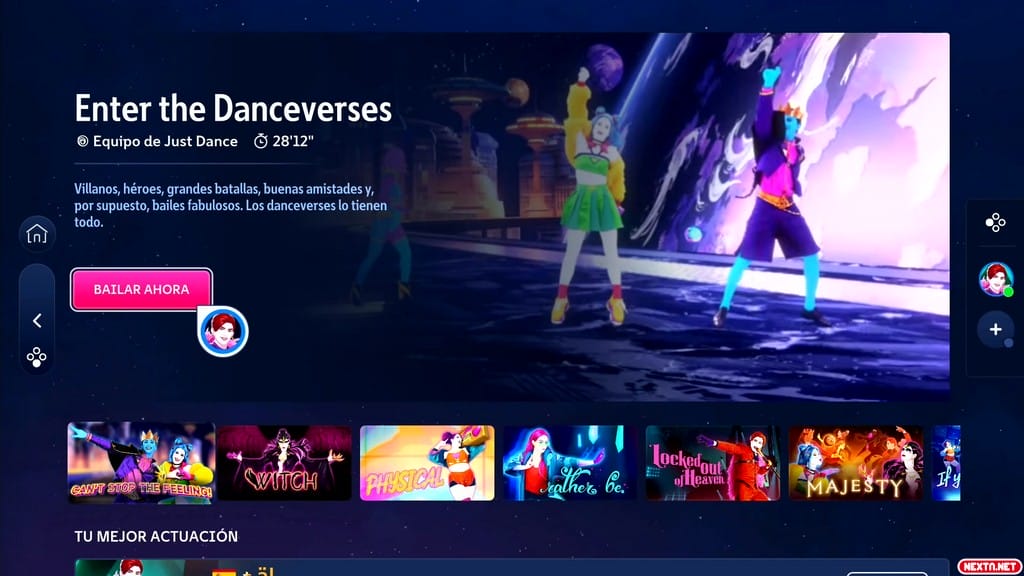Click the controller dots icon in left sidebar
Screen dimensions: 1024x576
click(x=36, y=357)
